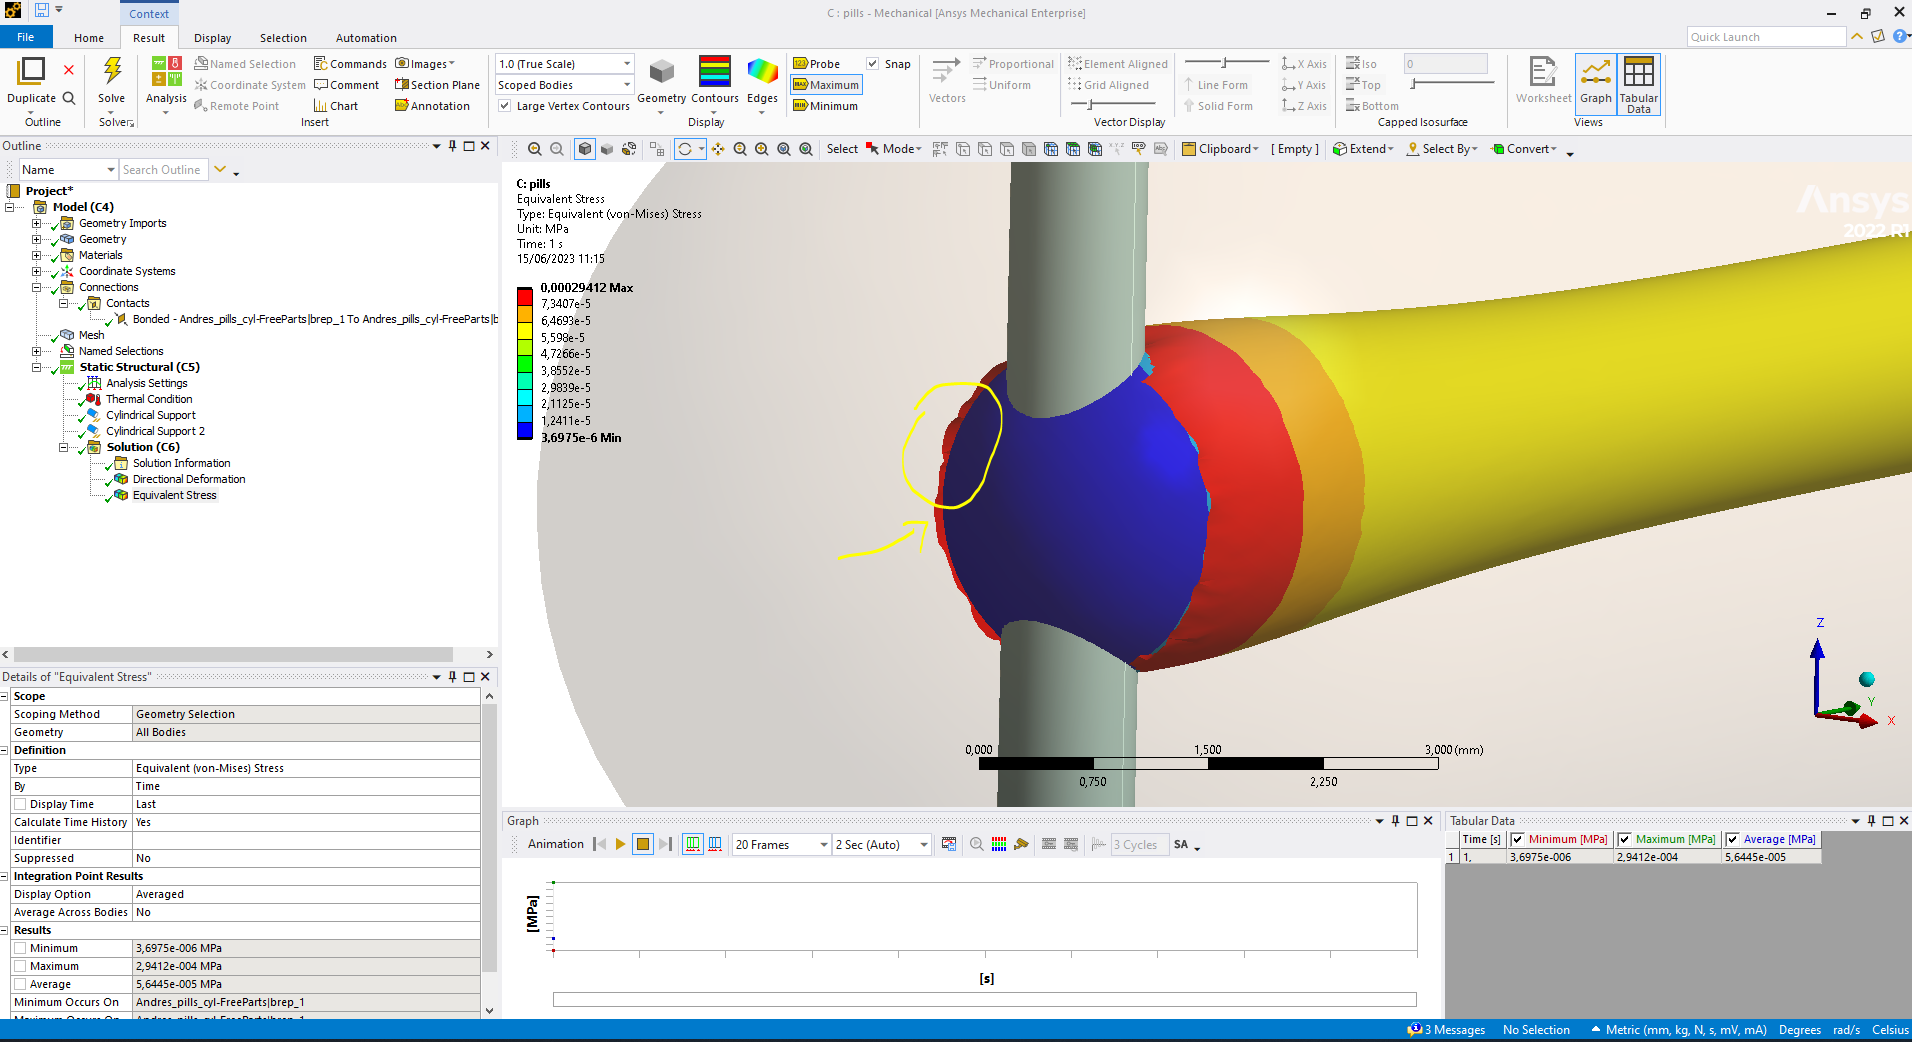
Task: Click the Solve lightning bolt icon
Action: (112, 70)
